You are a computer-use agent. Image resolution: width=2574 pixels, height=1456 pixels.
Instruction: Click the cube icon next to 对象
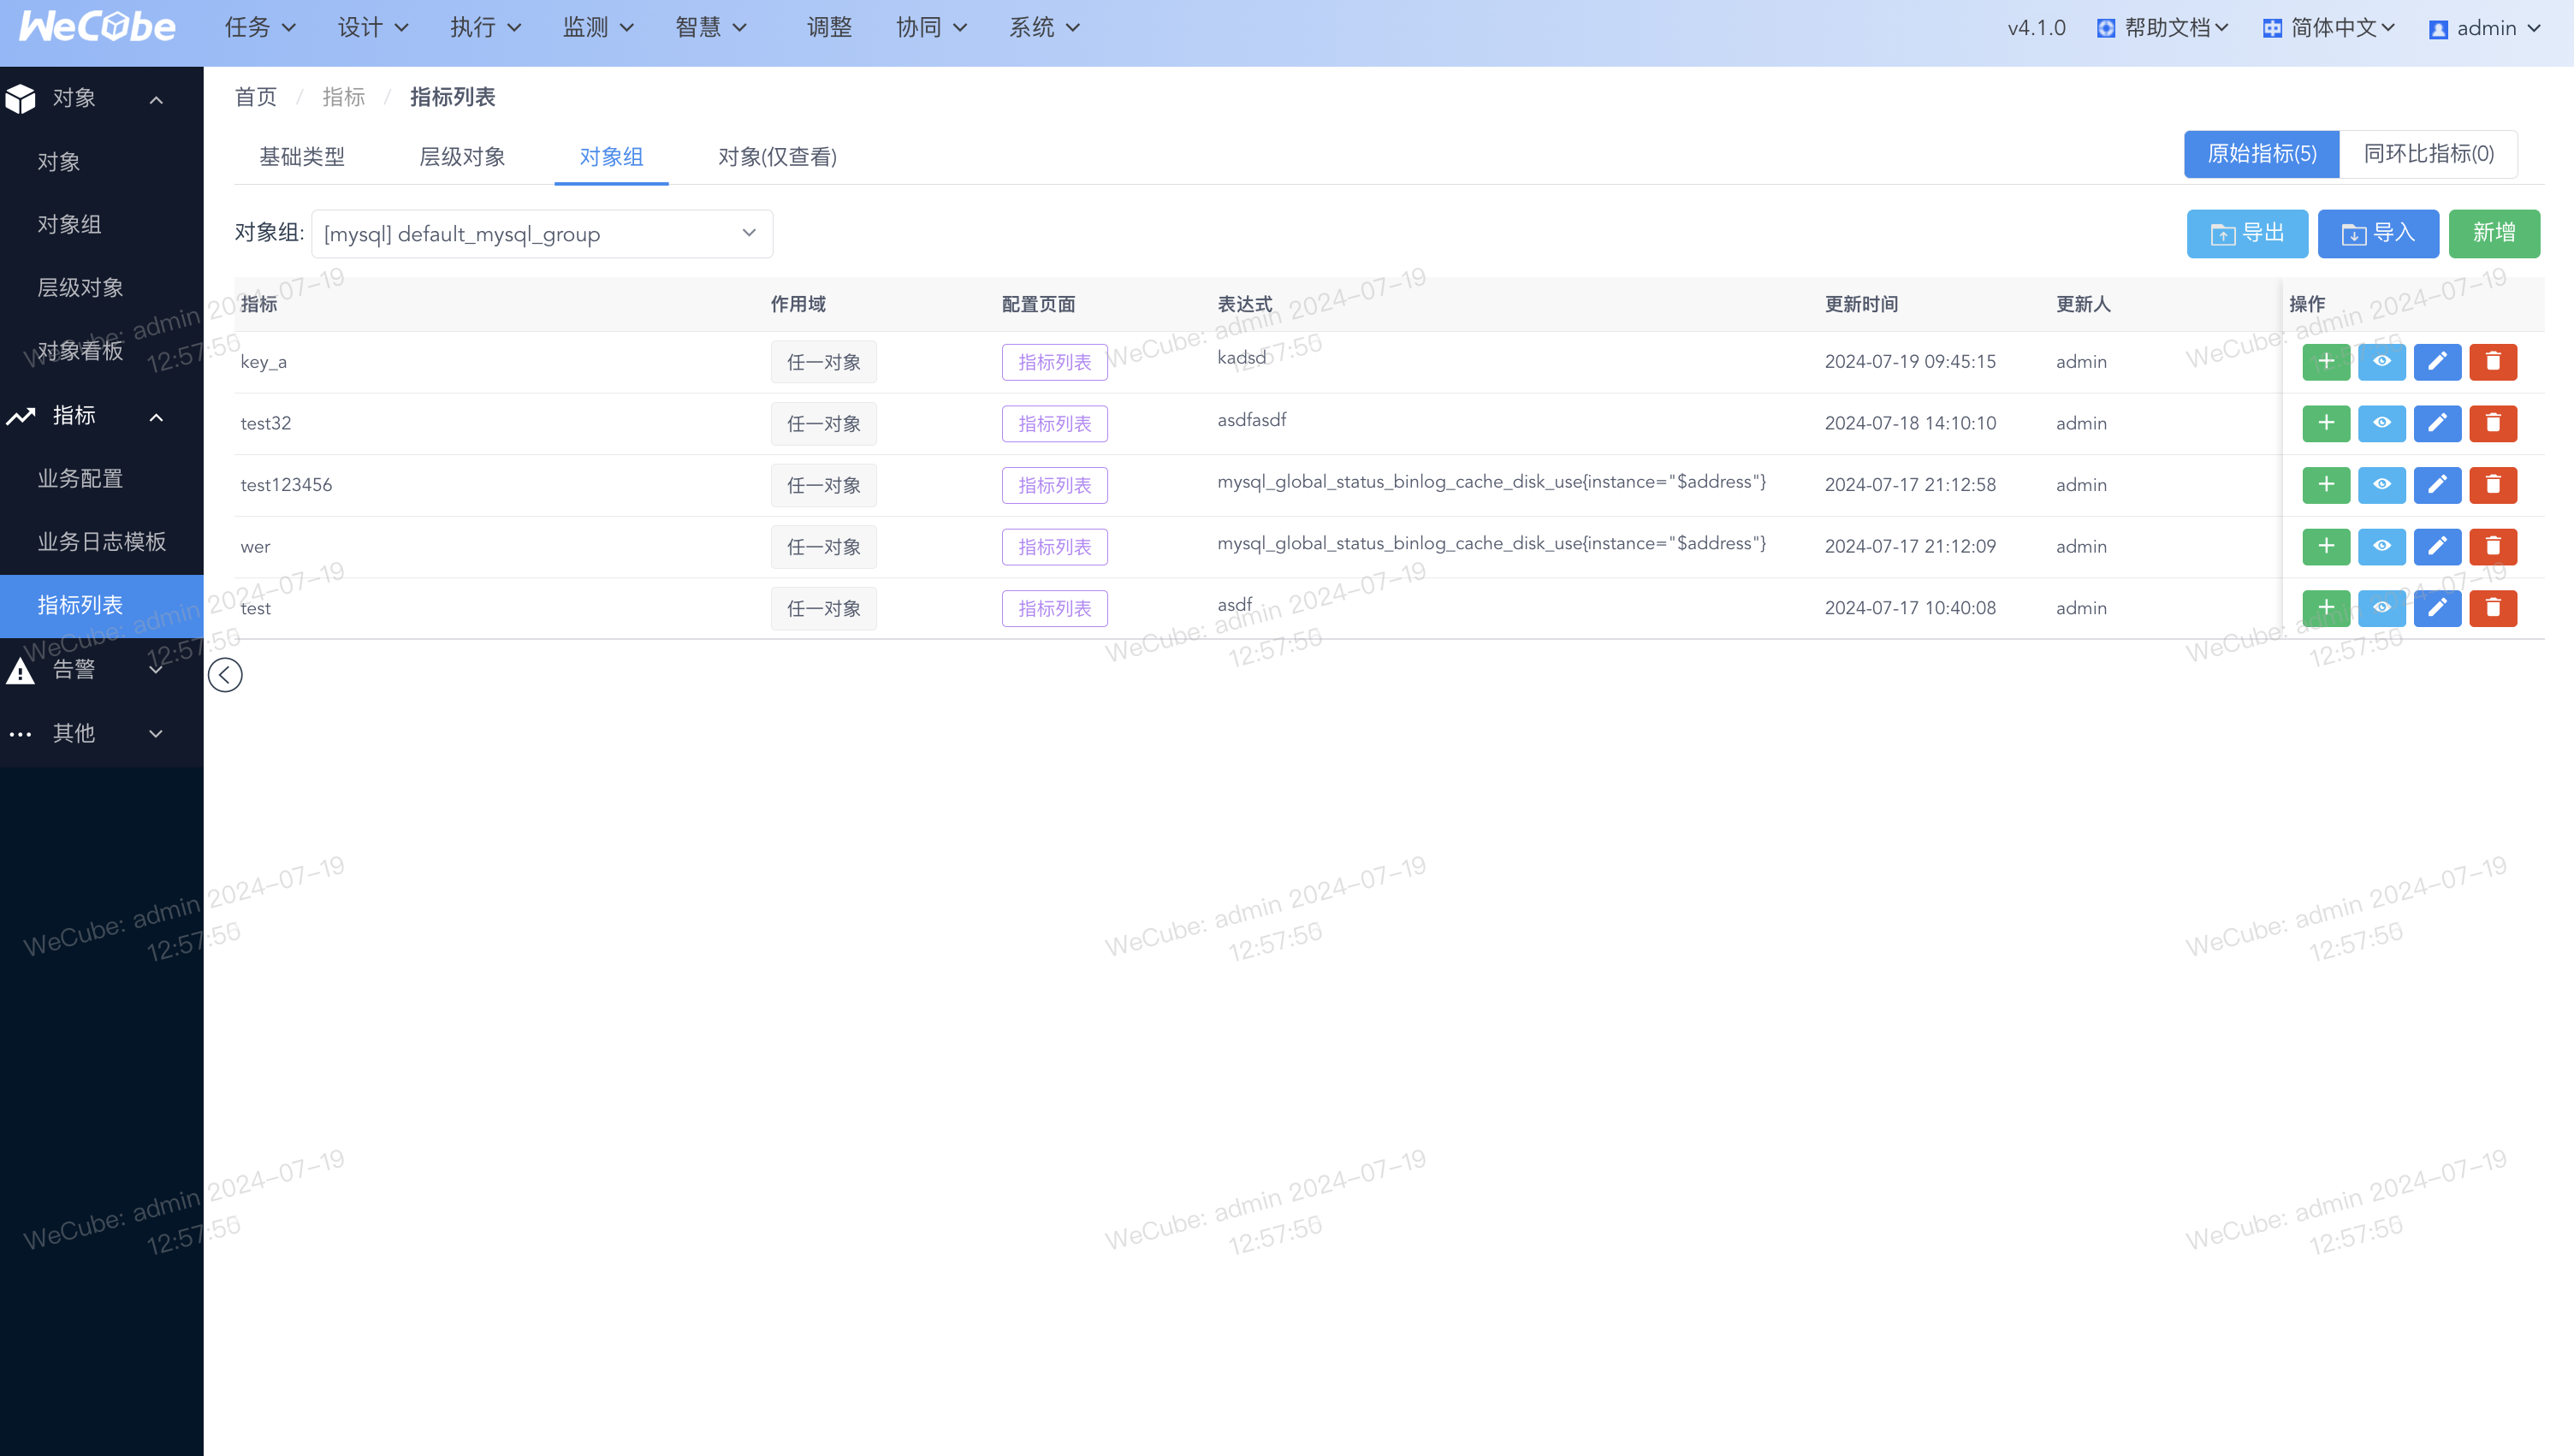[x=20, y=98]
